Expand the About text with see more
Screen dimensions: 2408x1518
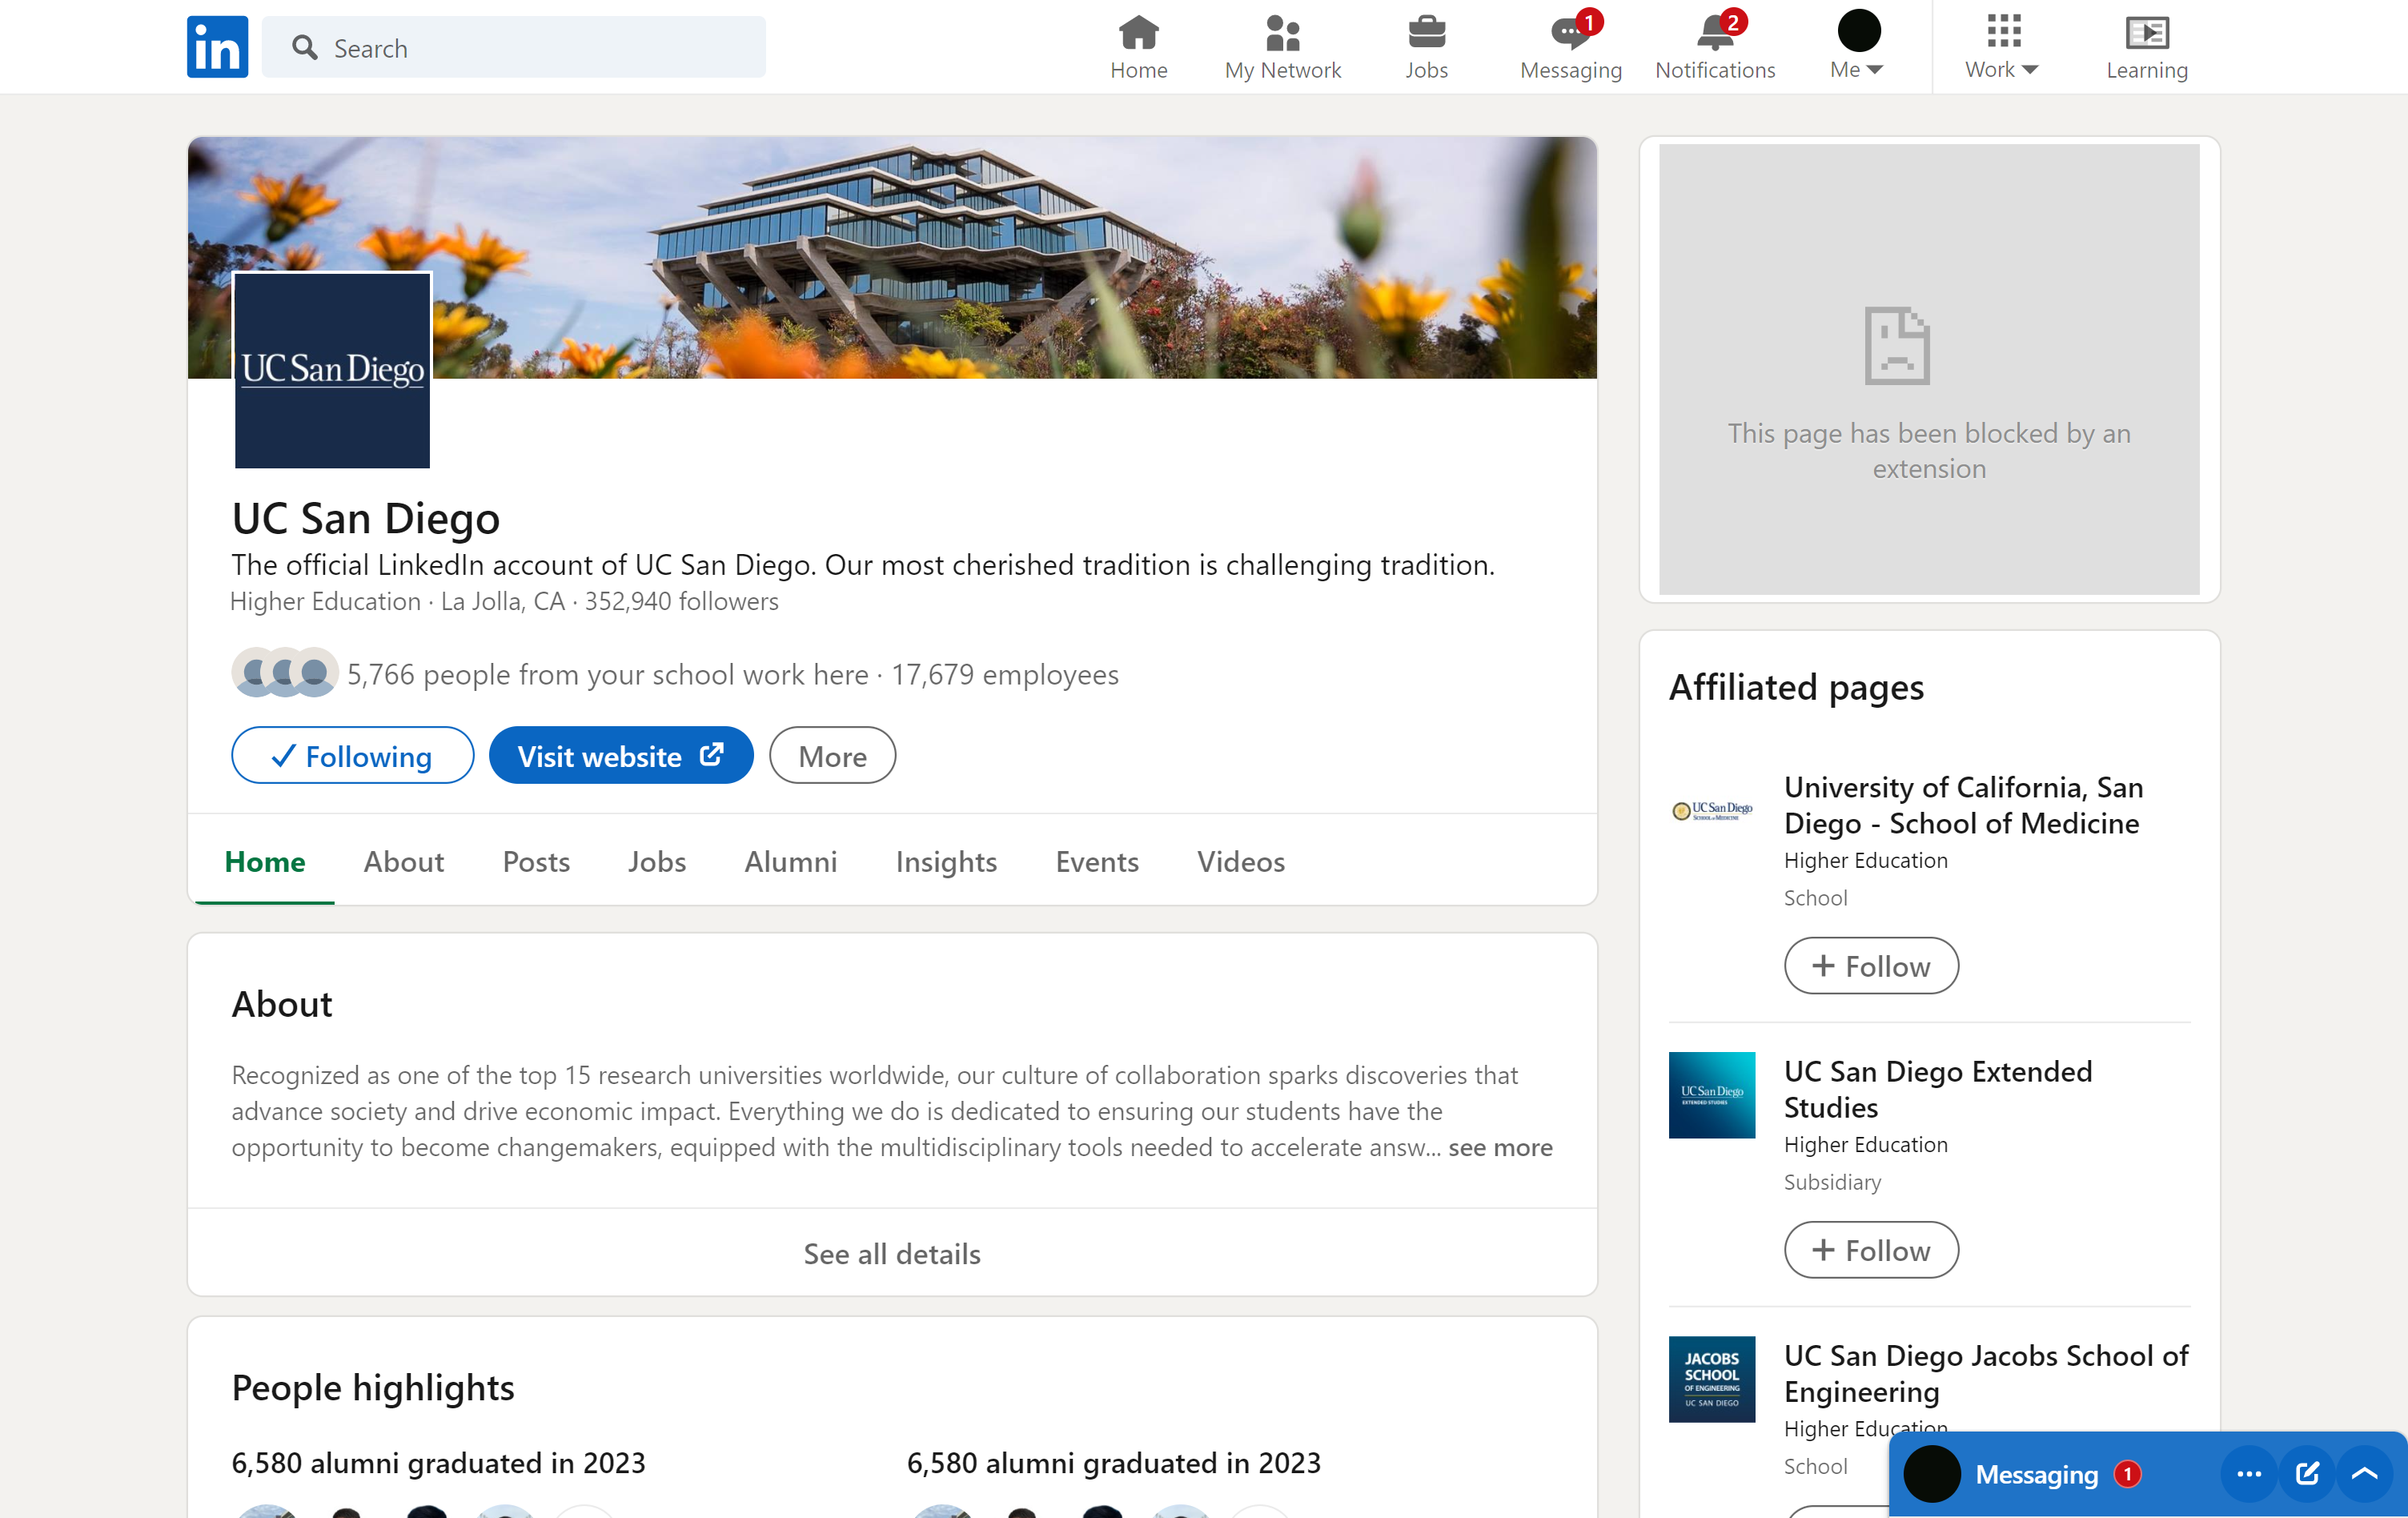tap(1500, 1147)
